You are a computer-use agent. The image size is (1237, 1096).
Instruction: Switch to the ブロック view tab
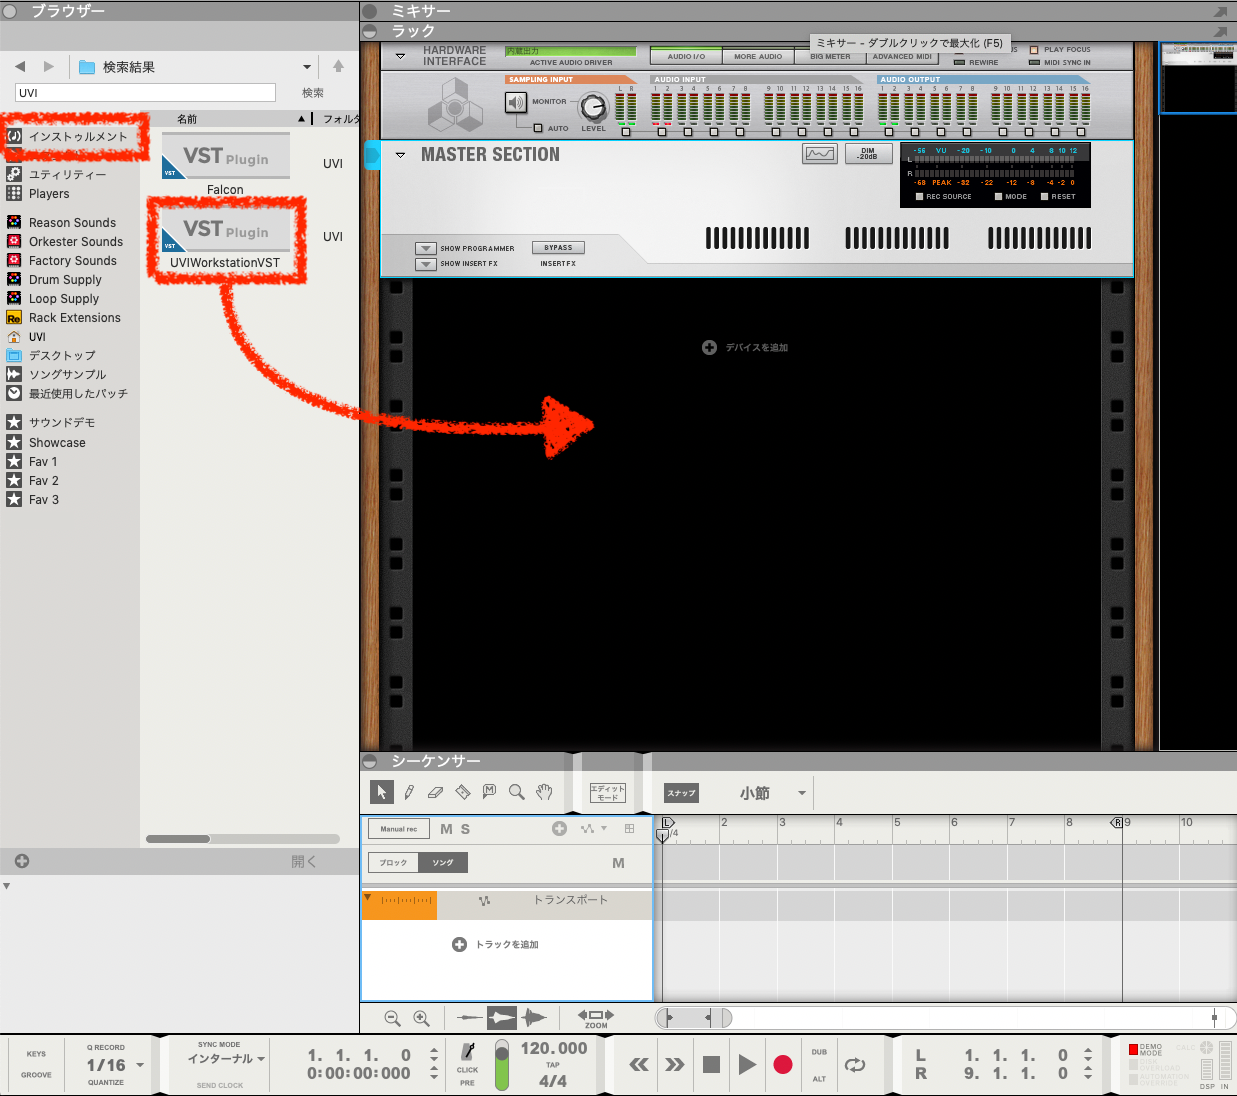[x=393, y=862]
